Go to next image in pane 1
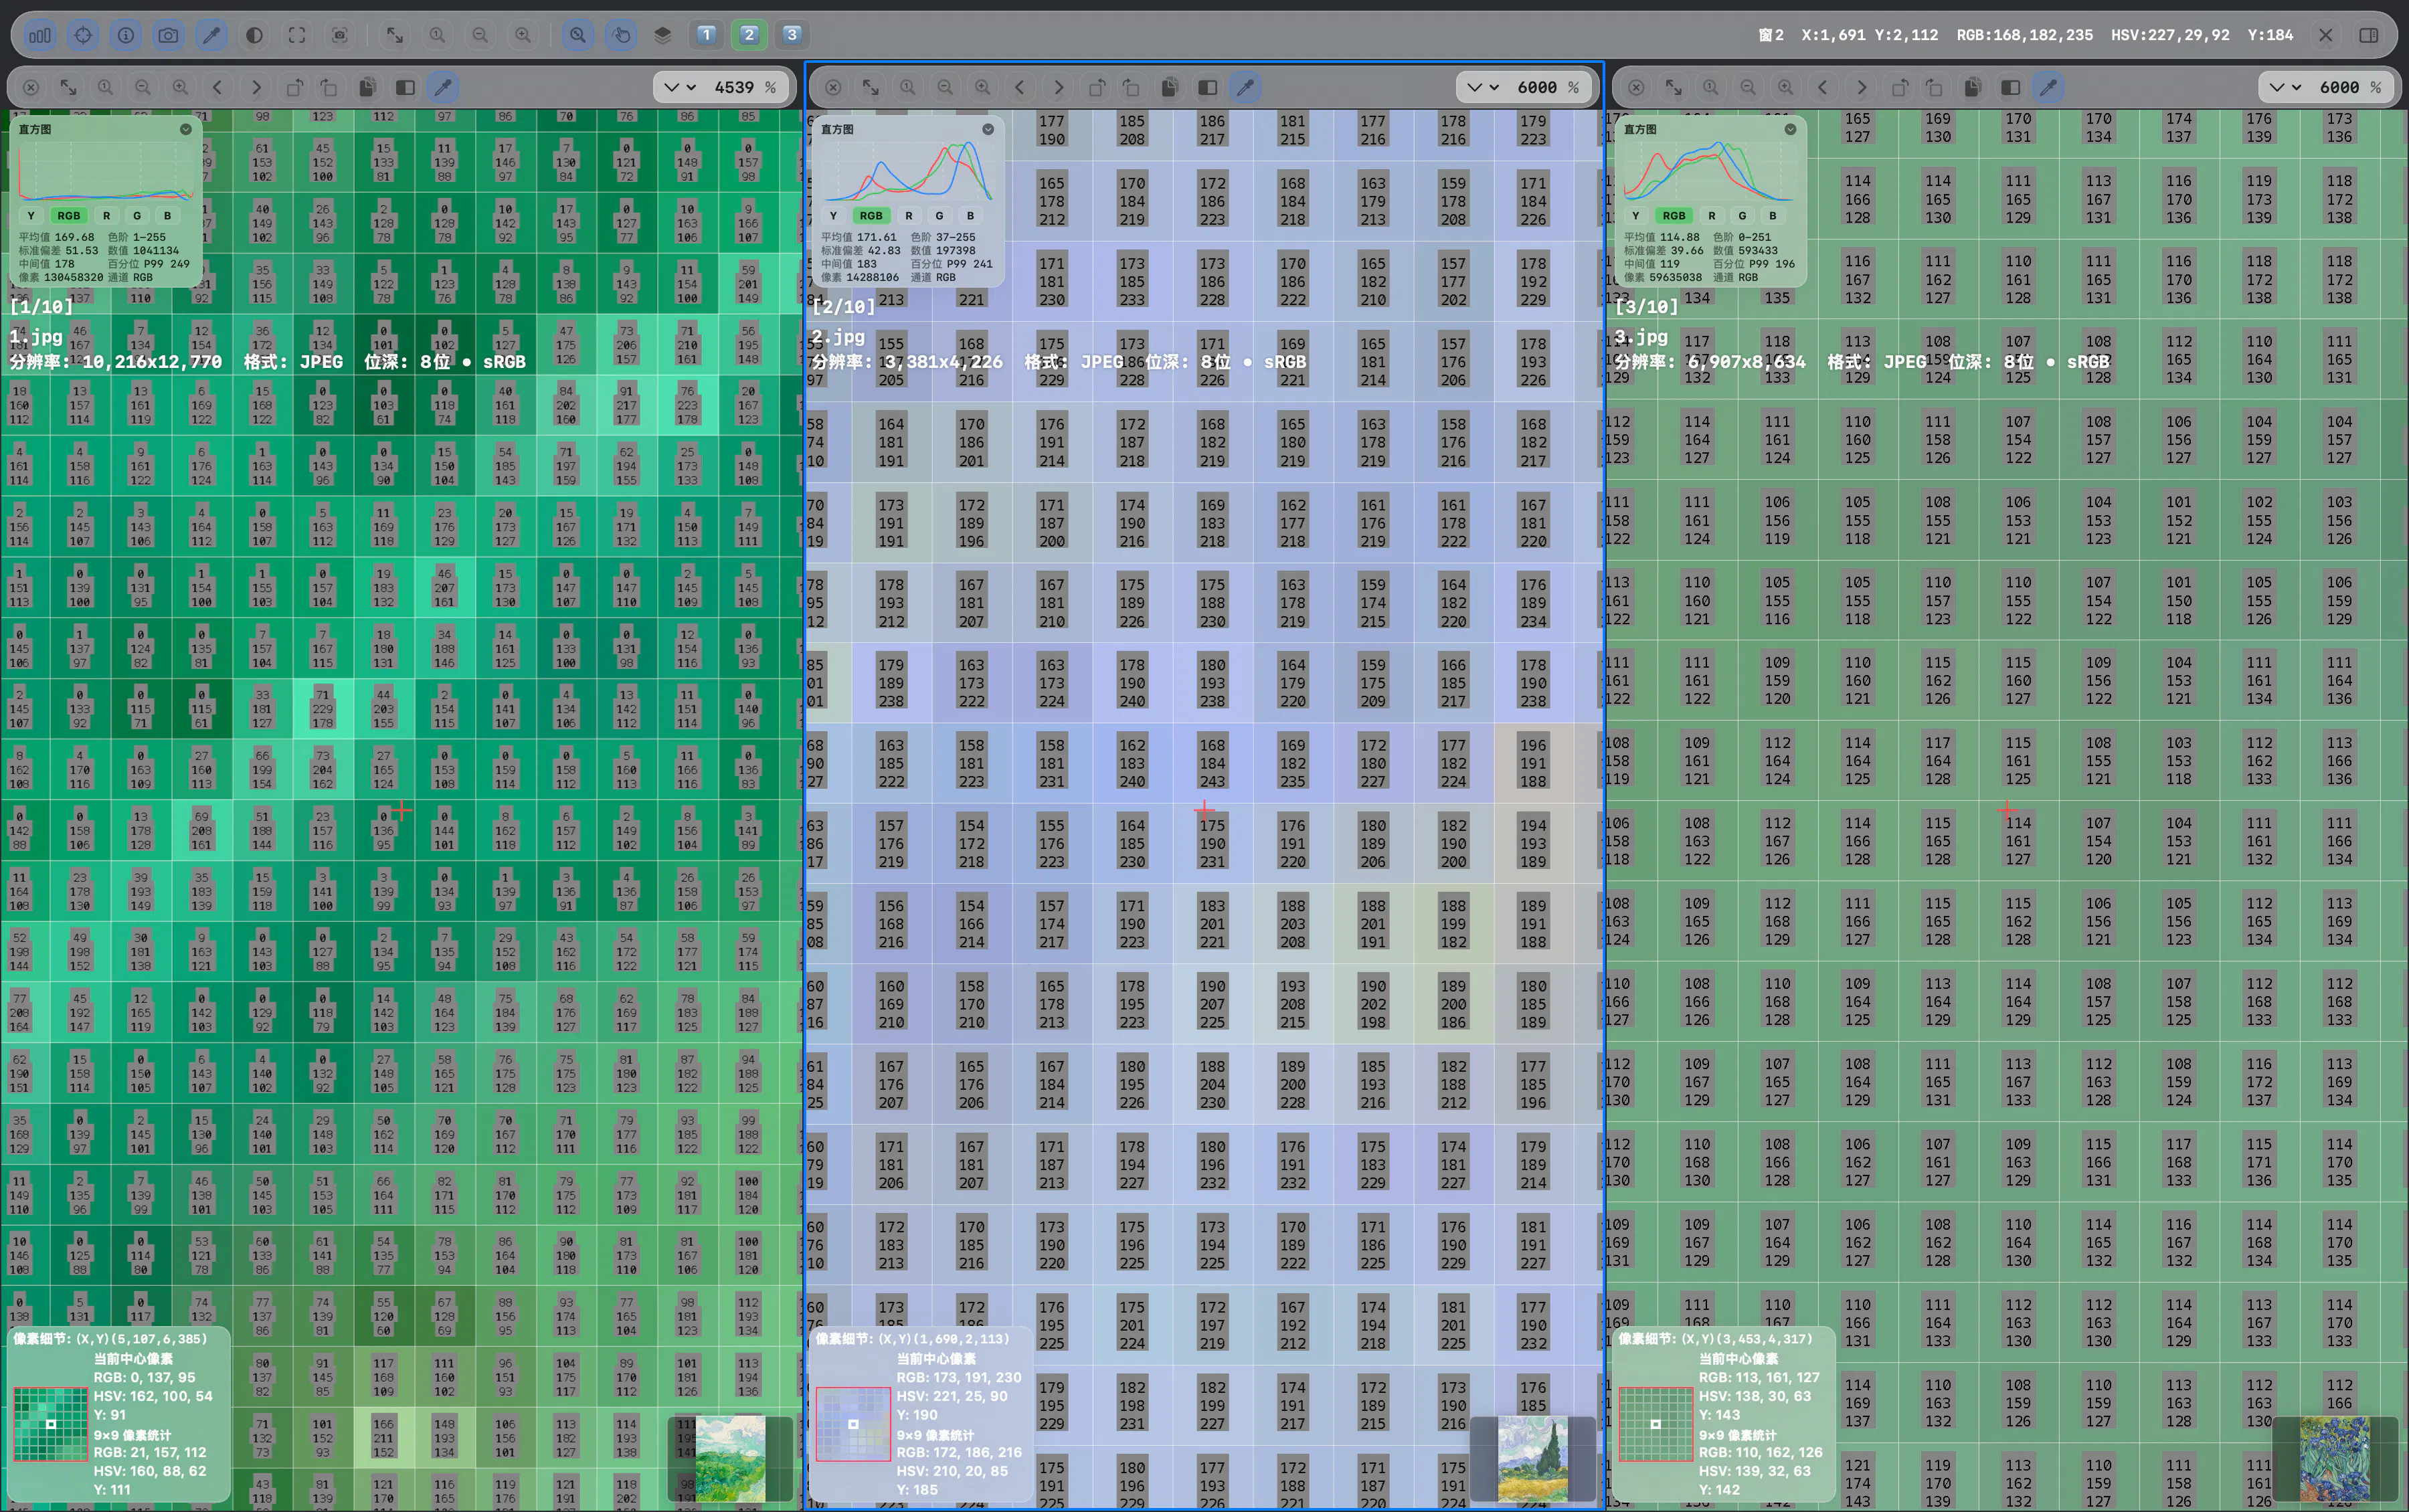 point(256,87)
